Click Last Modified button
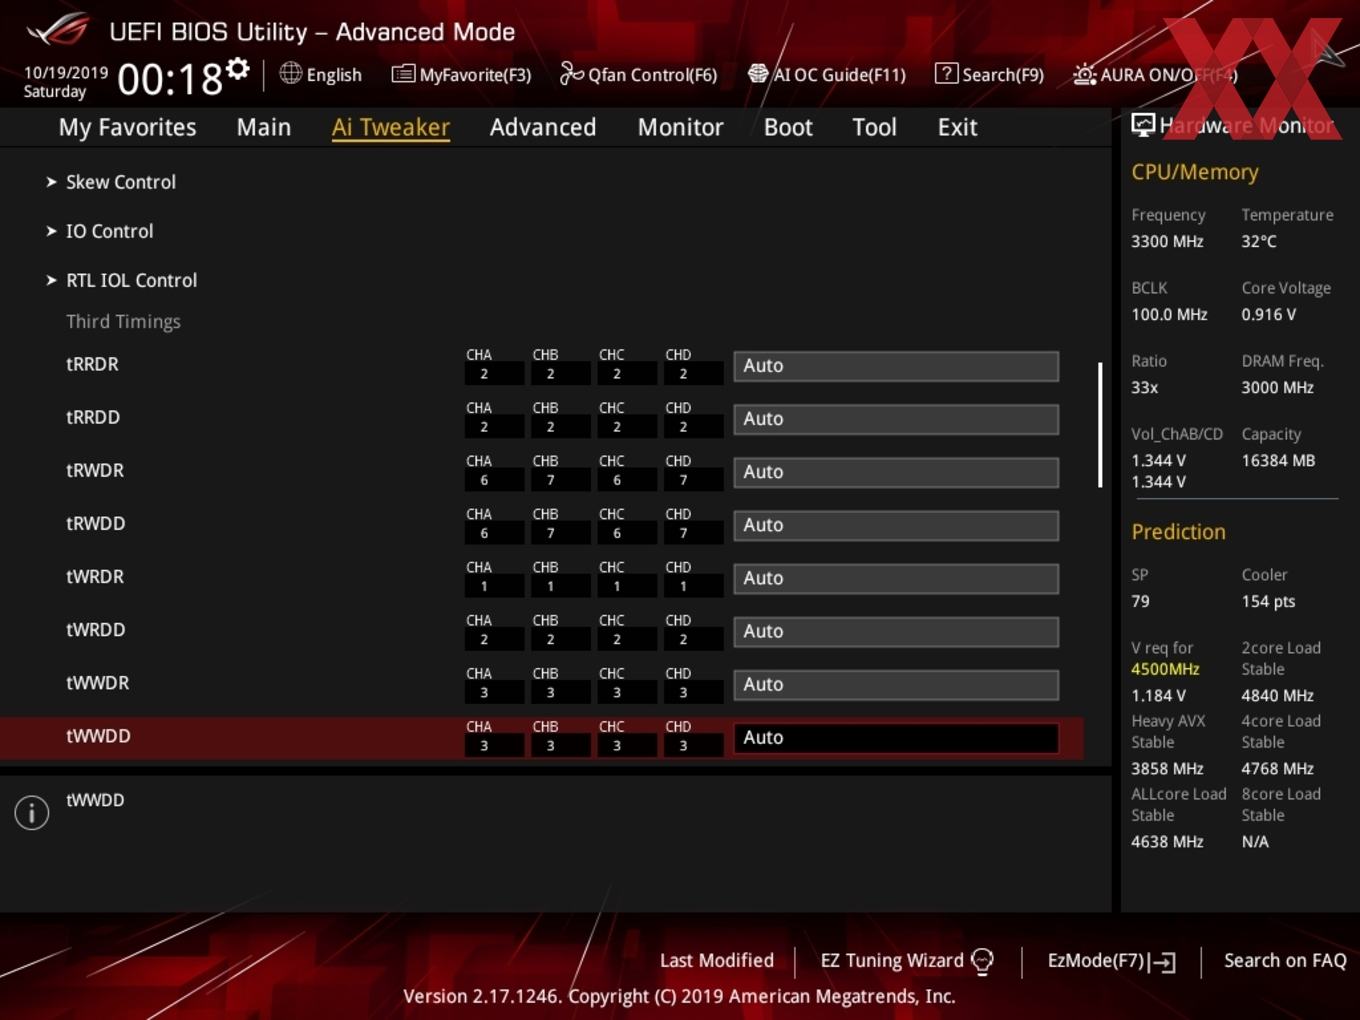 click(x=717, y=960)
